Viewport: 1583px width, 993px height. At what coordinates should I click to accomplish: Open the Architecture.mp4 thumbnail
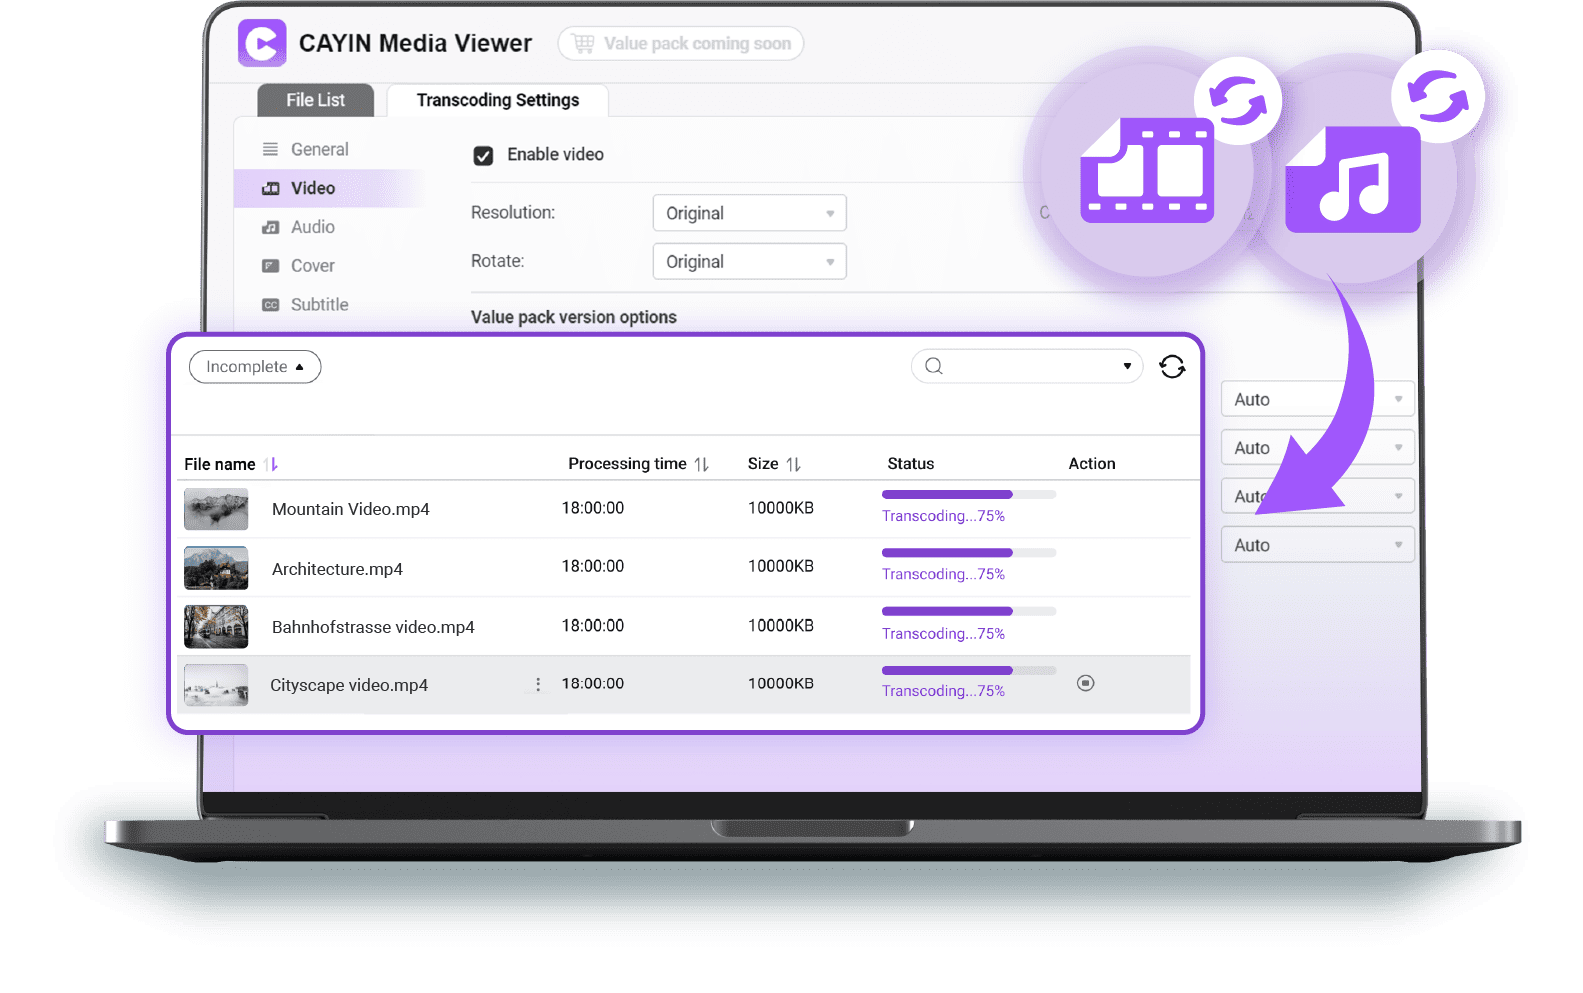coord(216,568)
